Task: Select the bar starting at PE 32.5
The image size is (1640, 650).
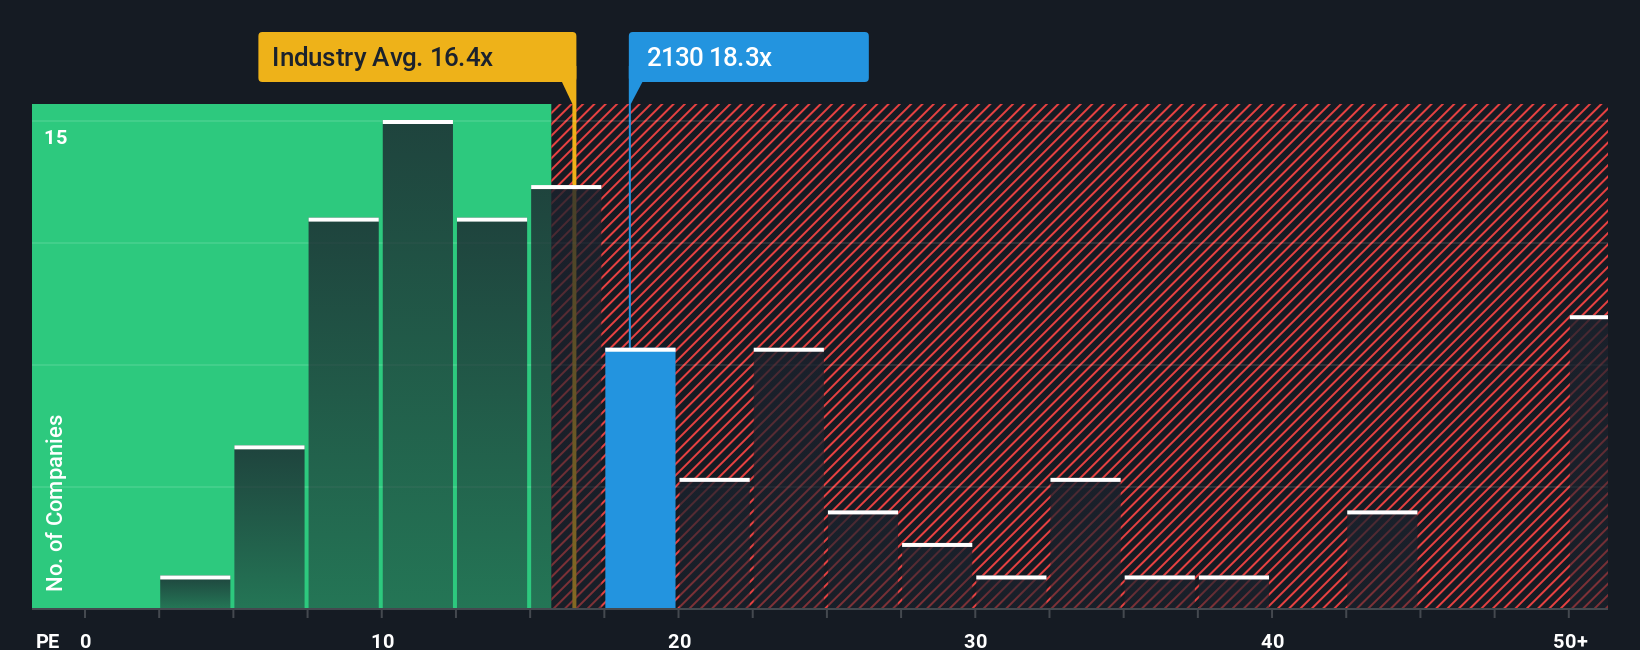Action: [1085, 543]
